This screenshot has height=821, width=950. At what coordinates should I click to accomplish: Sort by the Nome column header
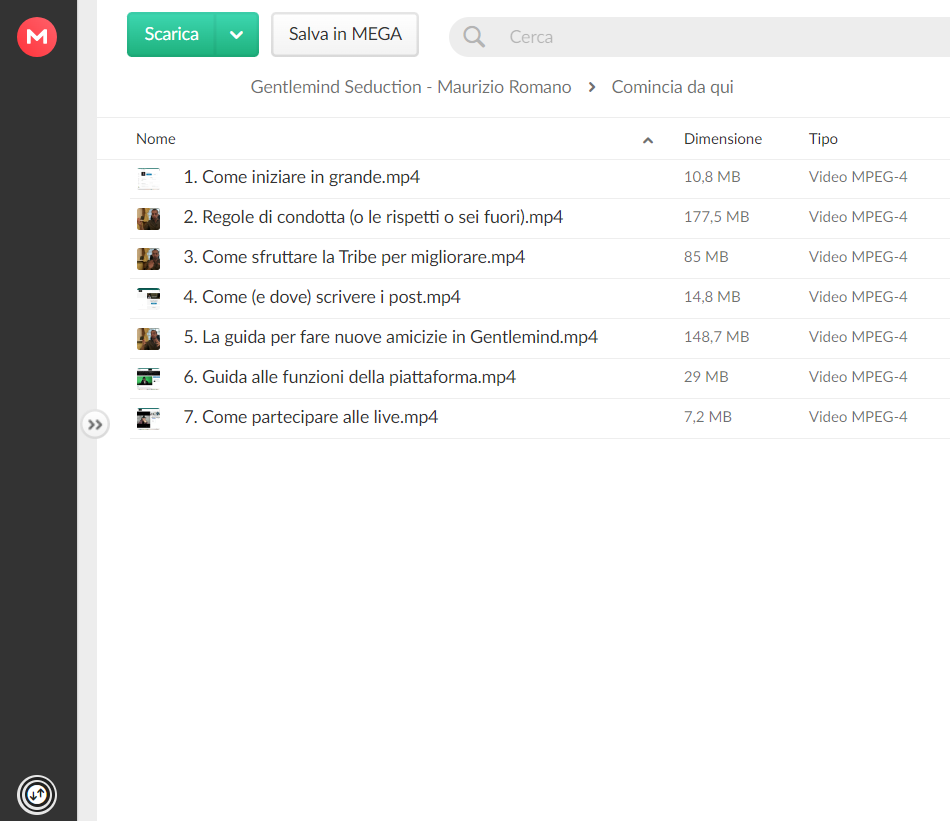[x=156, y=139]
